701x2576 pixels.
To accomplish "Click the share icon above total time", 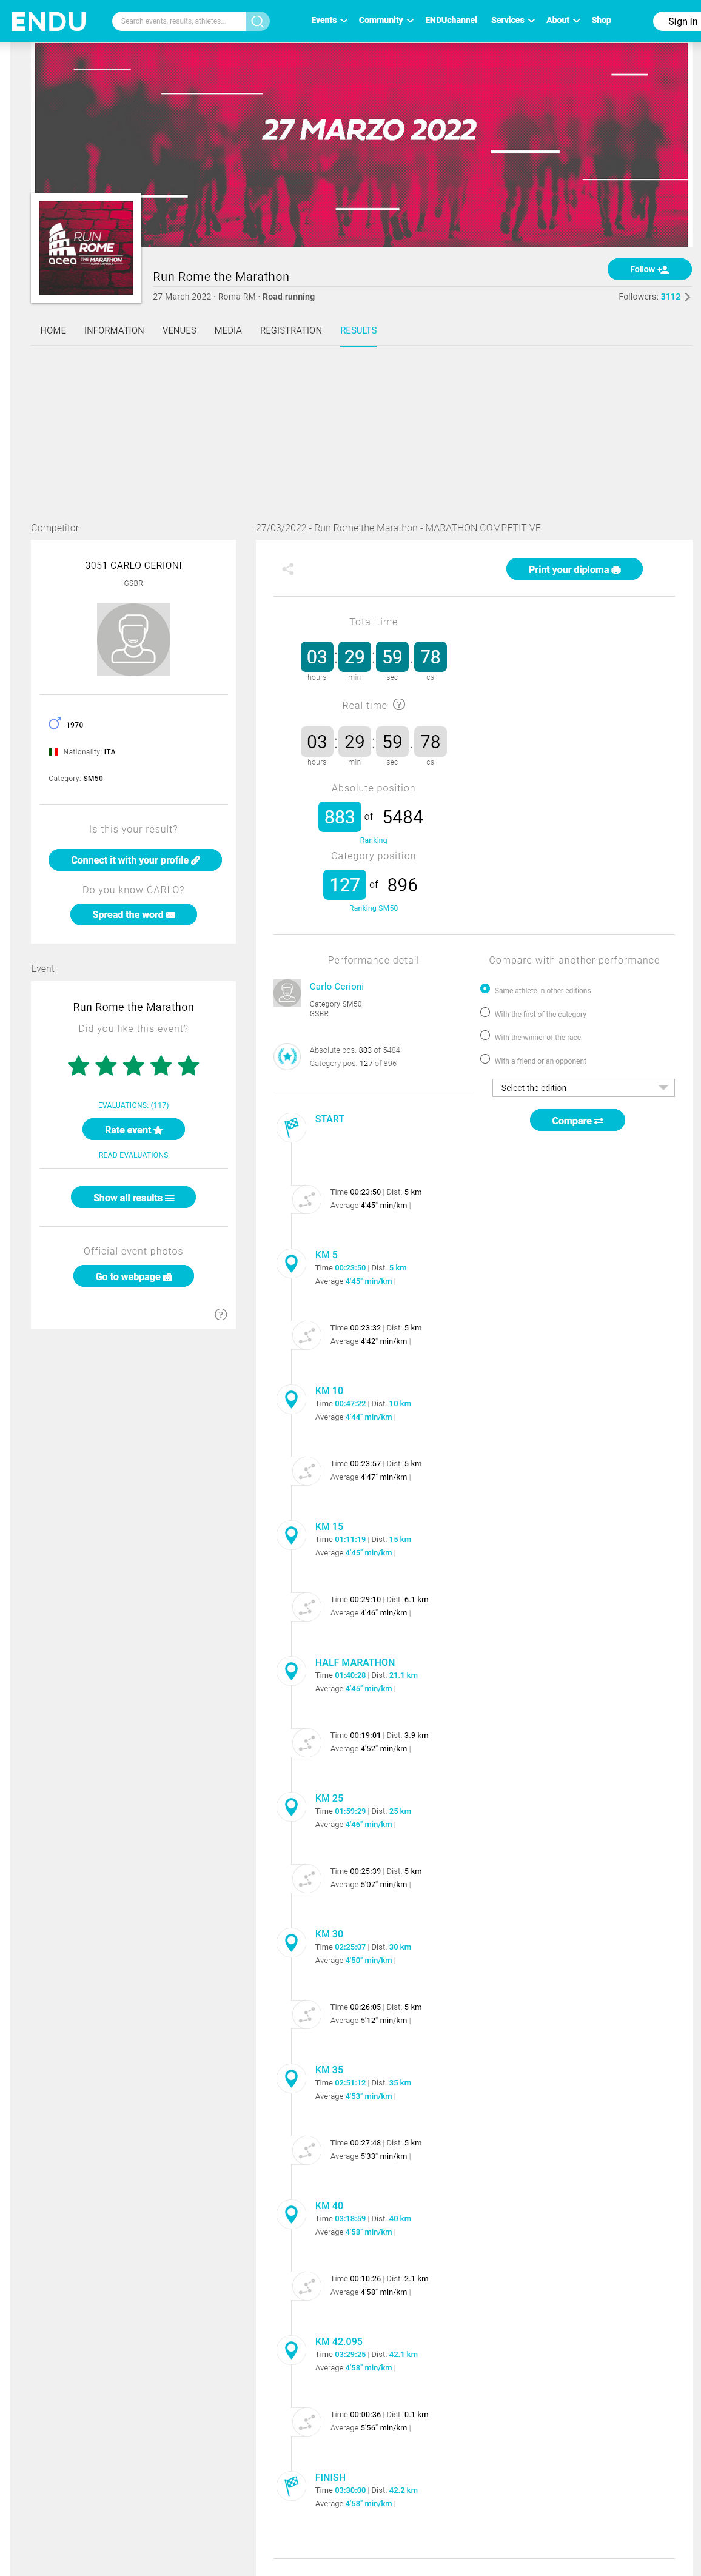I will [288, 569].
